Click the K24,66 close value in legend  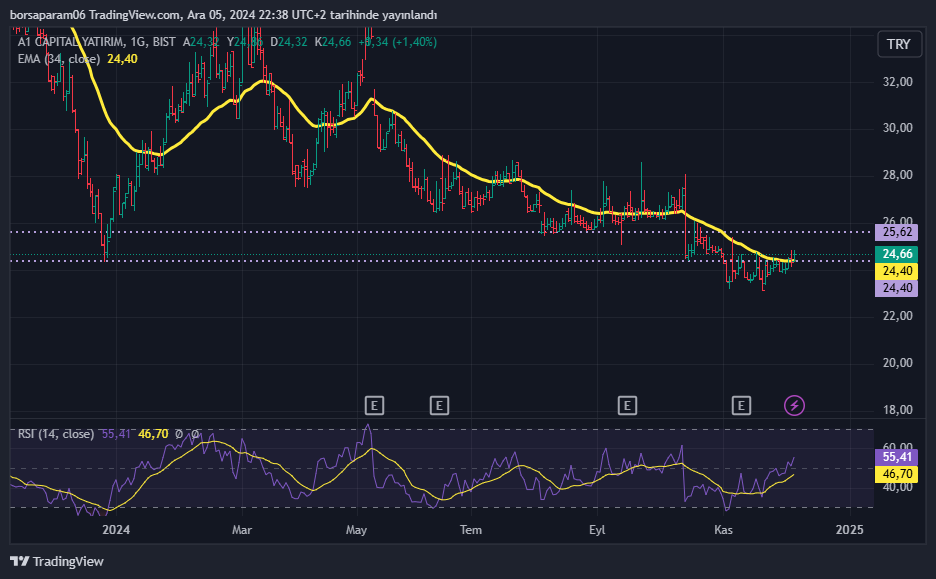coord(333,42)
